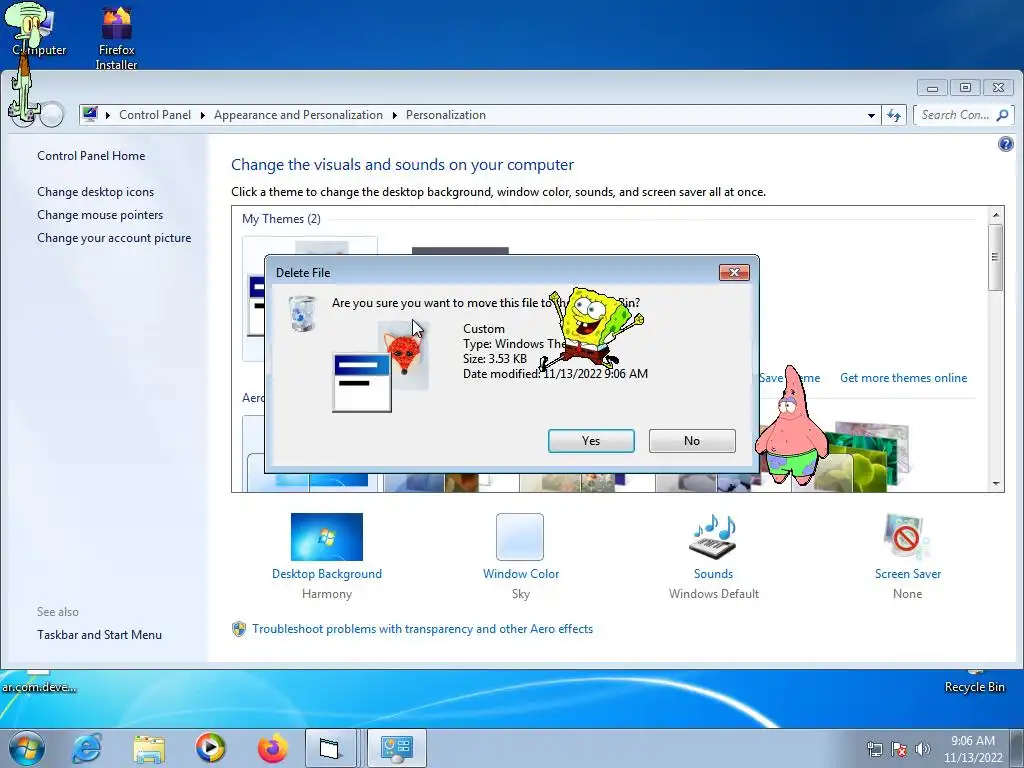The image size is (1024, 768).
Task: Click the computer icon in address bar
Action: 89,114
